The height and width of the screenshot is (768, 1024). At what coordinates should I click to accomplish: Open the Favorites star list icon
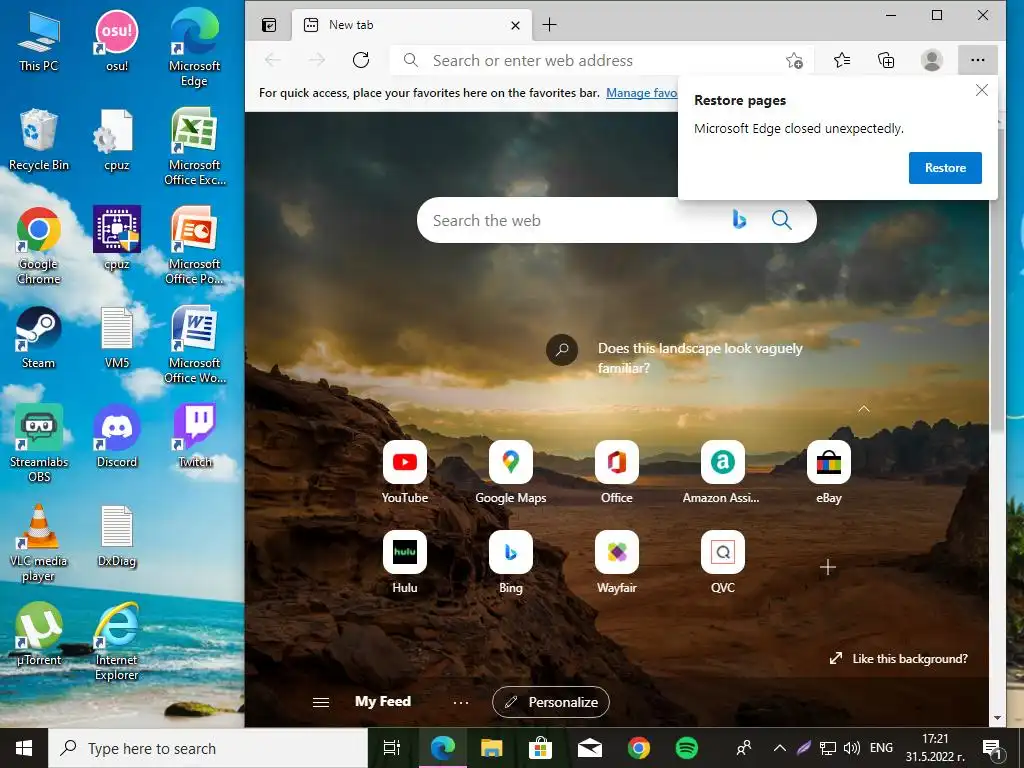point(842,60)
